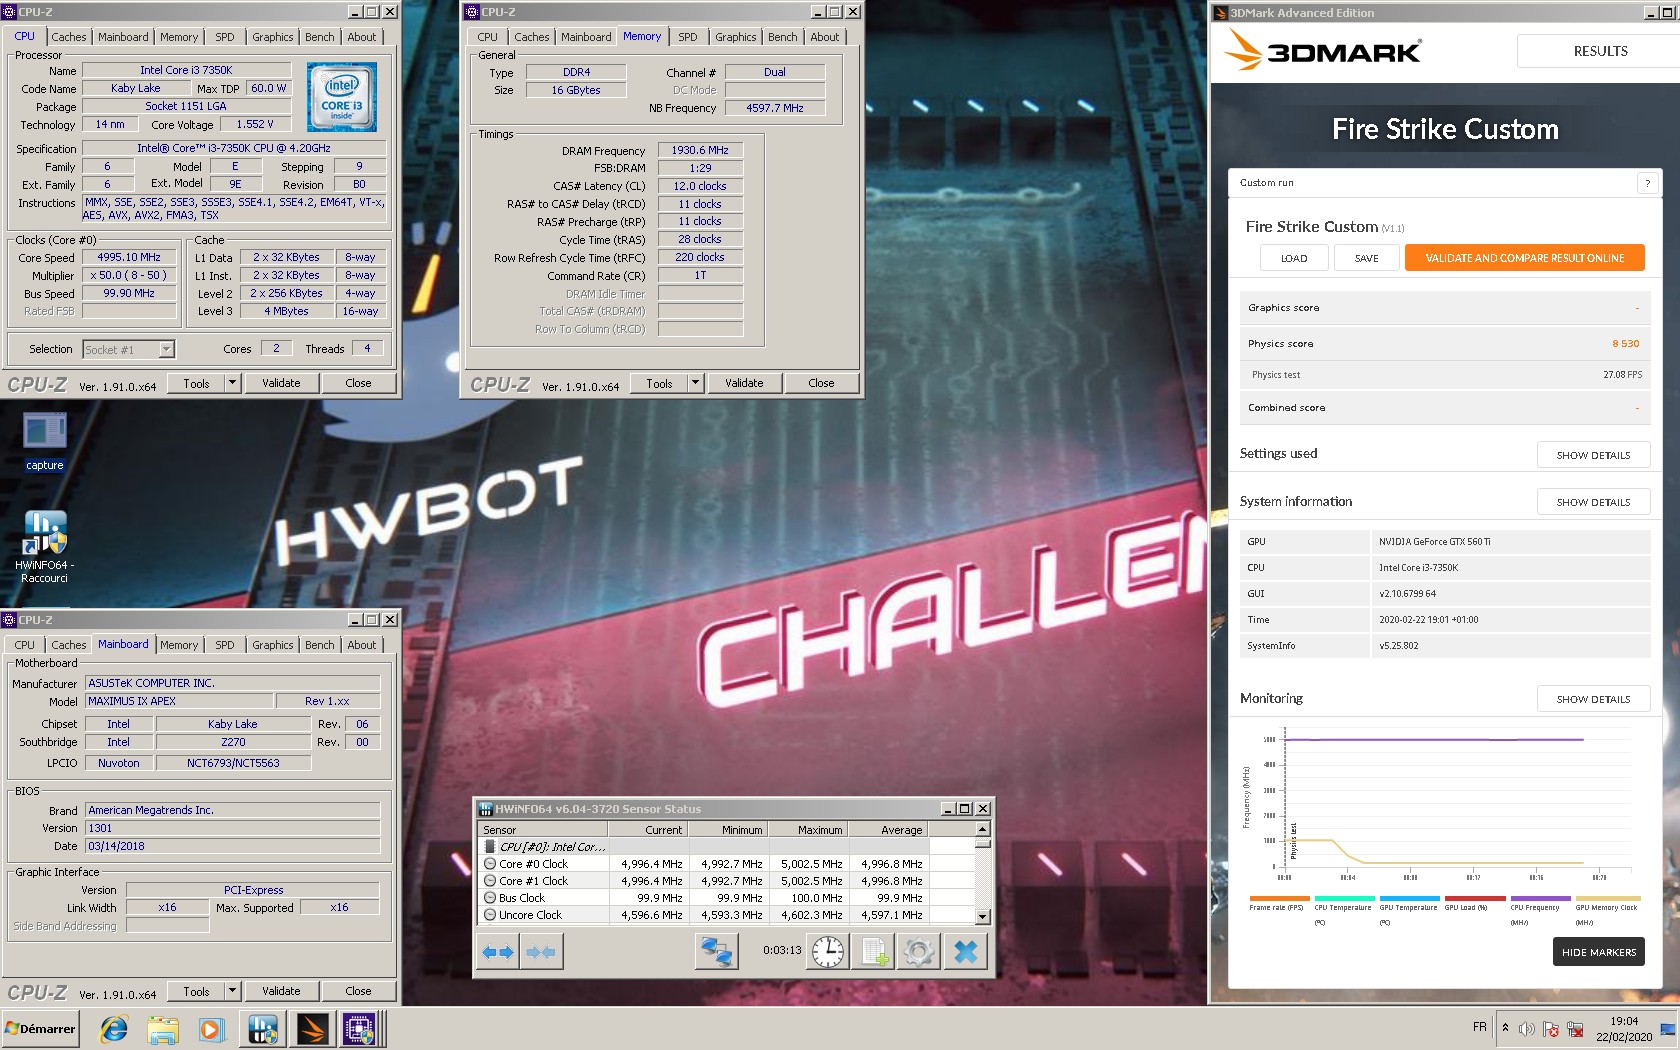
Task: Click FR language indicator in taskbar
Action: (x=1479, y=1027)
